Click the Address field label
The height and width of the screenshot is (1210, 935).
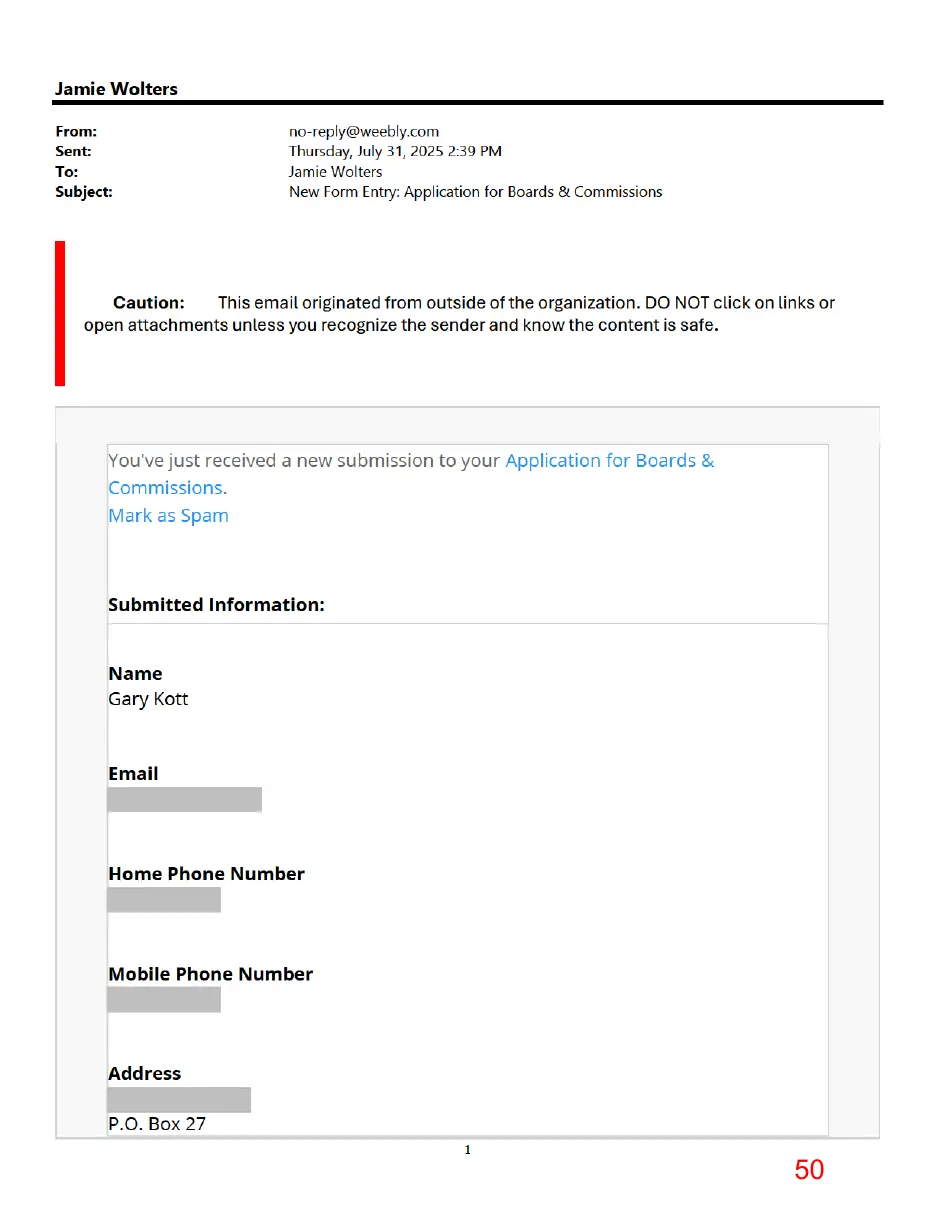point(145,1074)
